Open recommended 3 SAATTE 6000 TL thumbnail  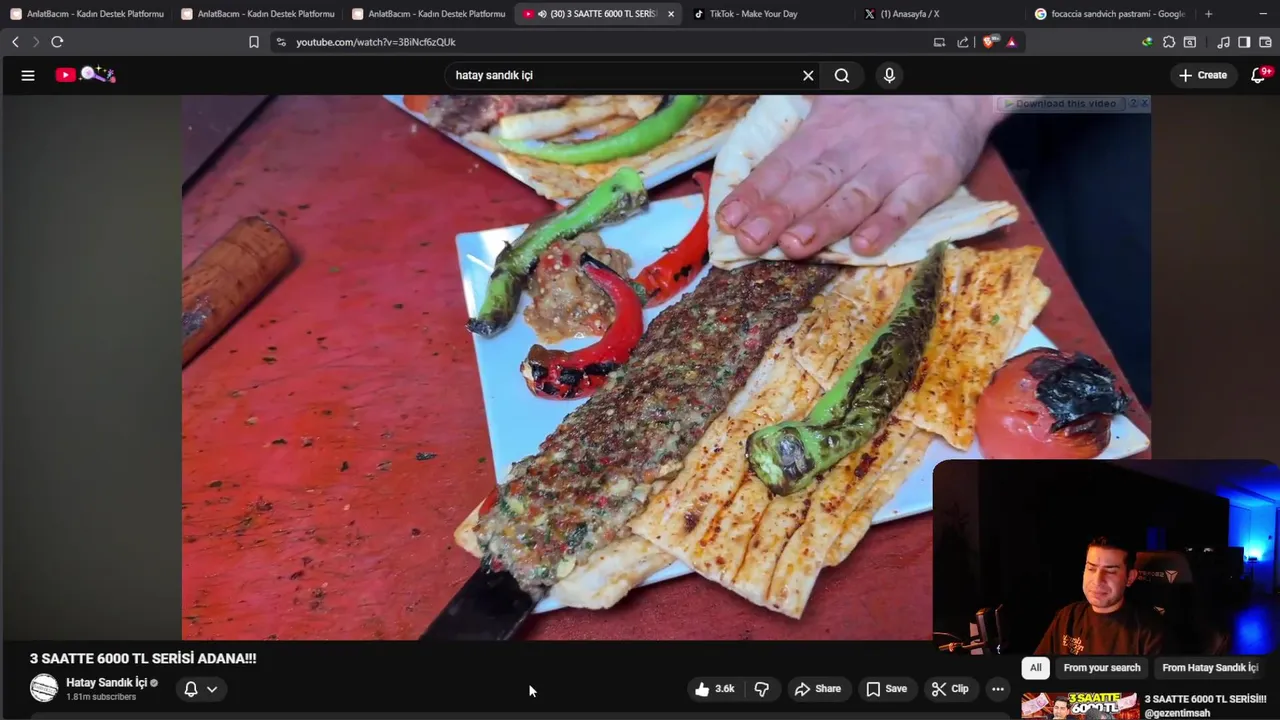tap(1080, 706)
